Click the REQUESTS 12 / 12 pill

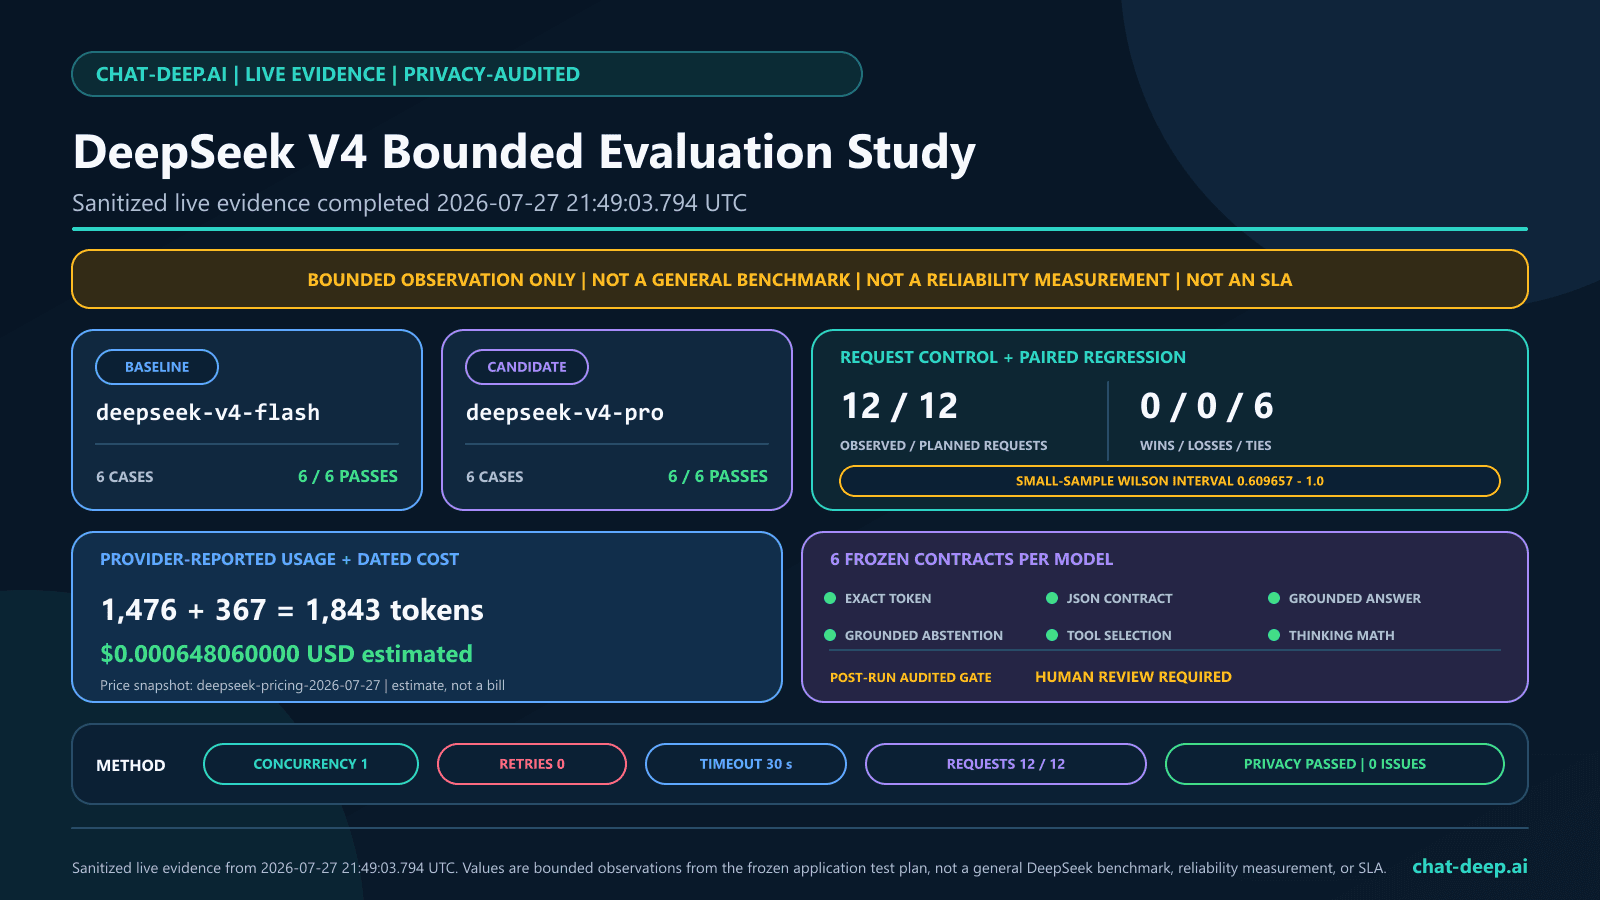pyautogui.click(x=1006, y=764)
